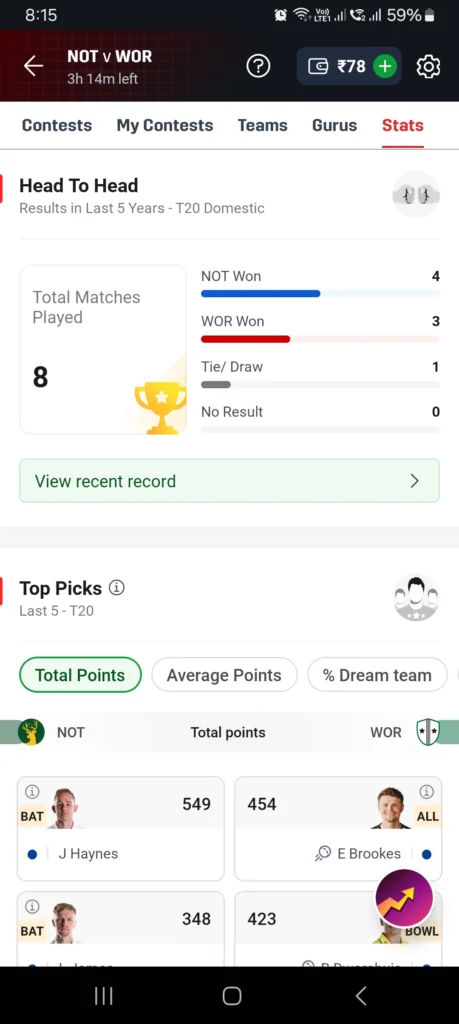The height and width of the screenshot is (1024, 459).
Task: Open J Haynes player card
Action: [x=121, y=829]
